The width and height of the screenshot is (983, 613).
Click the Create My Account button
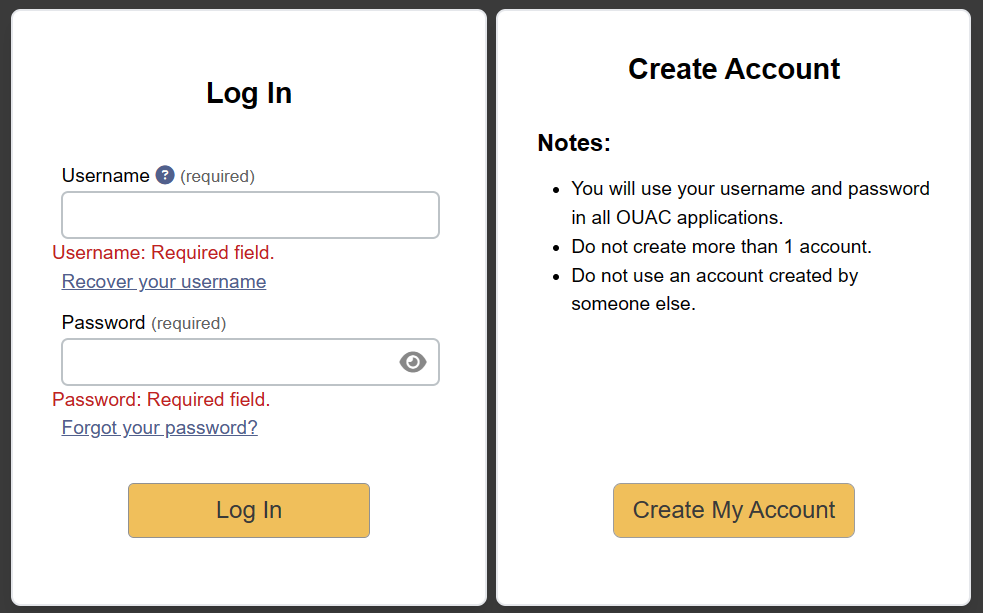[733, 510]
